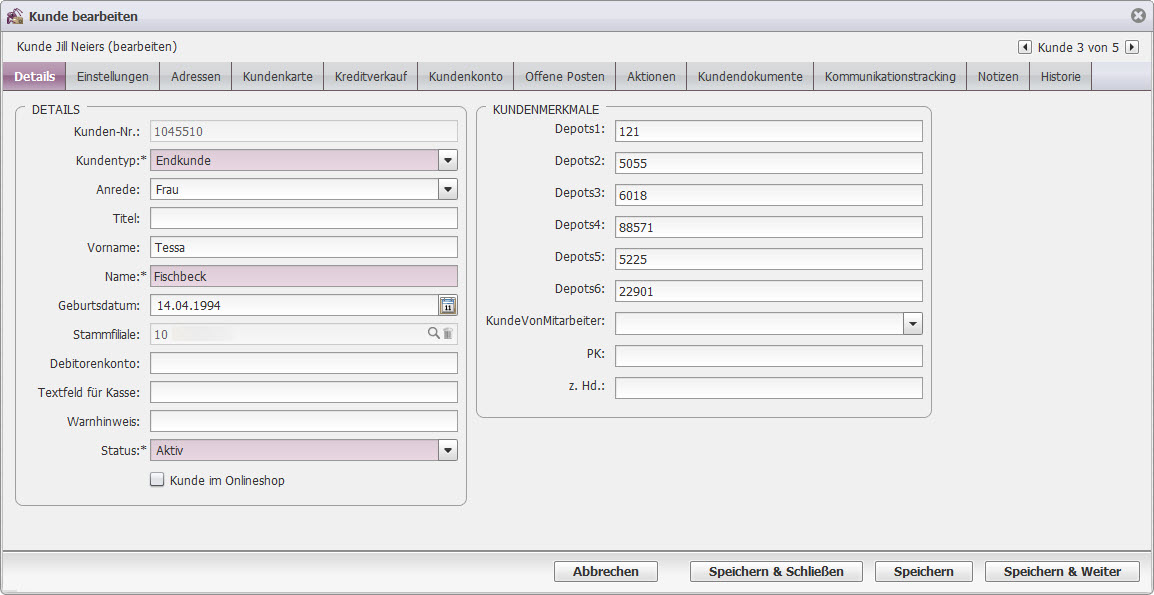The image size is (1154, 595).
Task: Open the Anrede dropdown list
Action: click(448, 189)
